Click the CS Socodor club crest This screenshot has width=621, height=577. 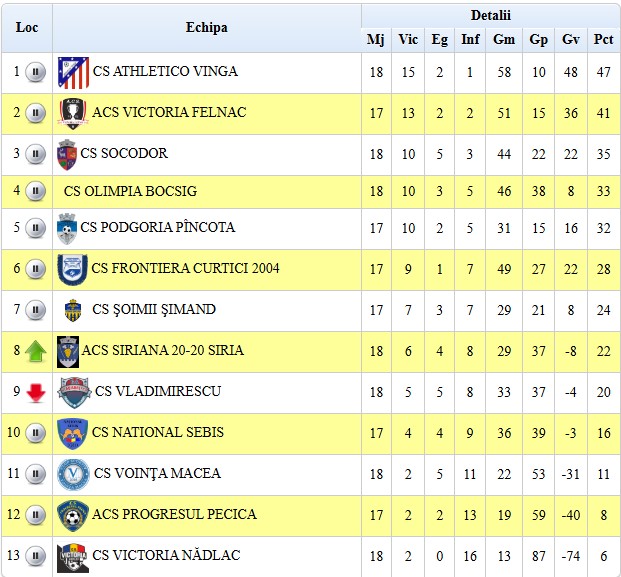[x=67, y=154]
